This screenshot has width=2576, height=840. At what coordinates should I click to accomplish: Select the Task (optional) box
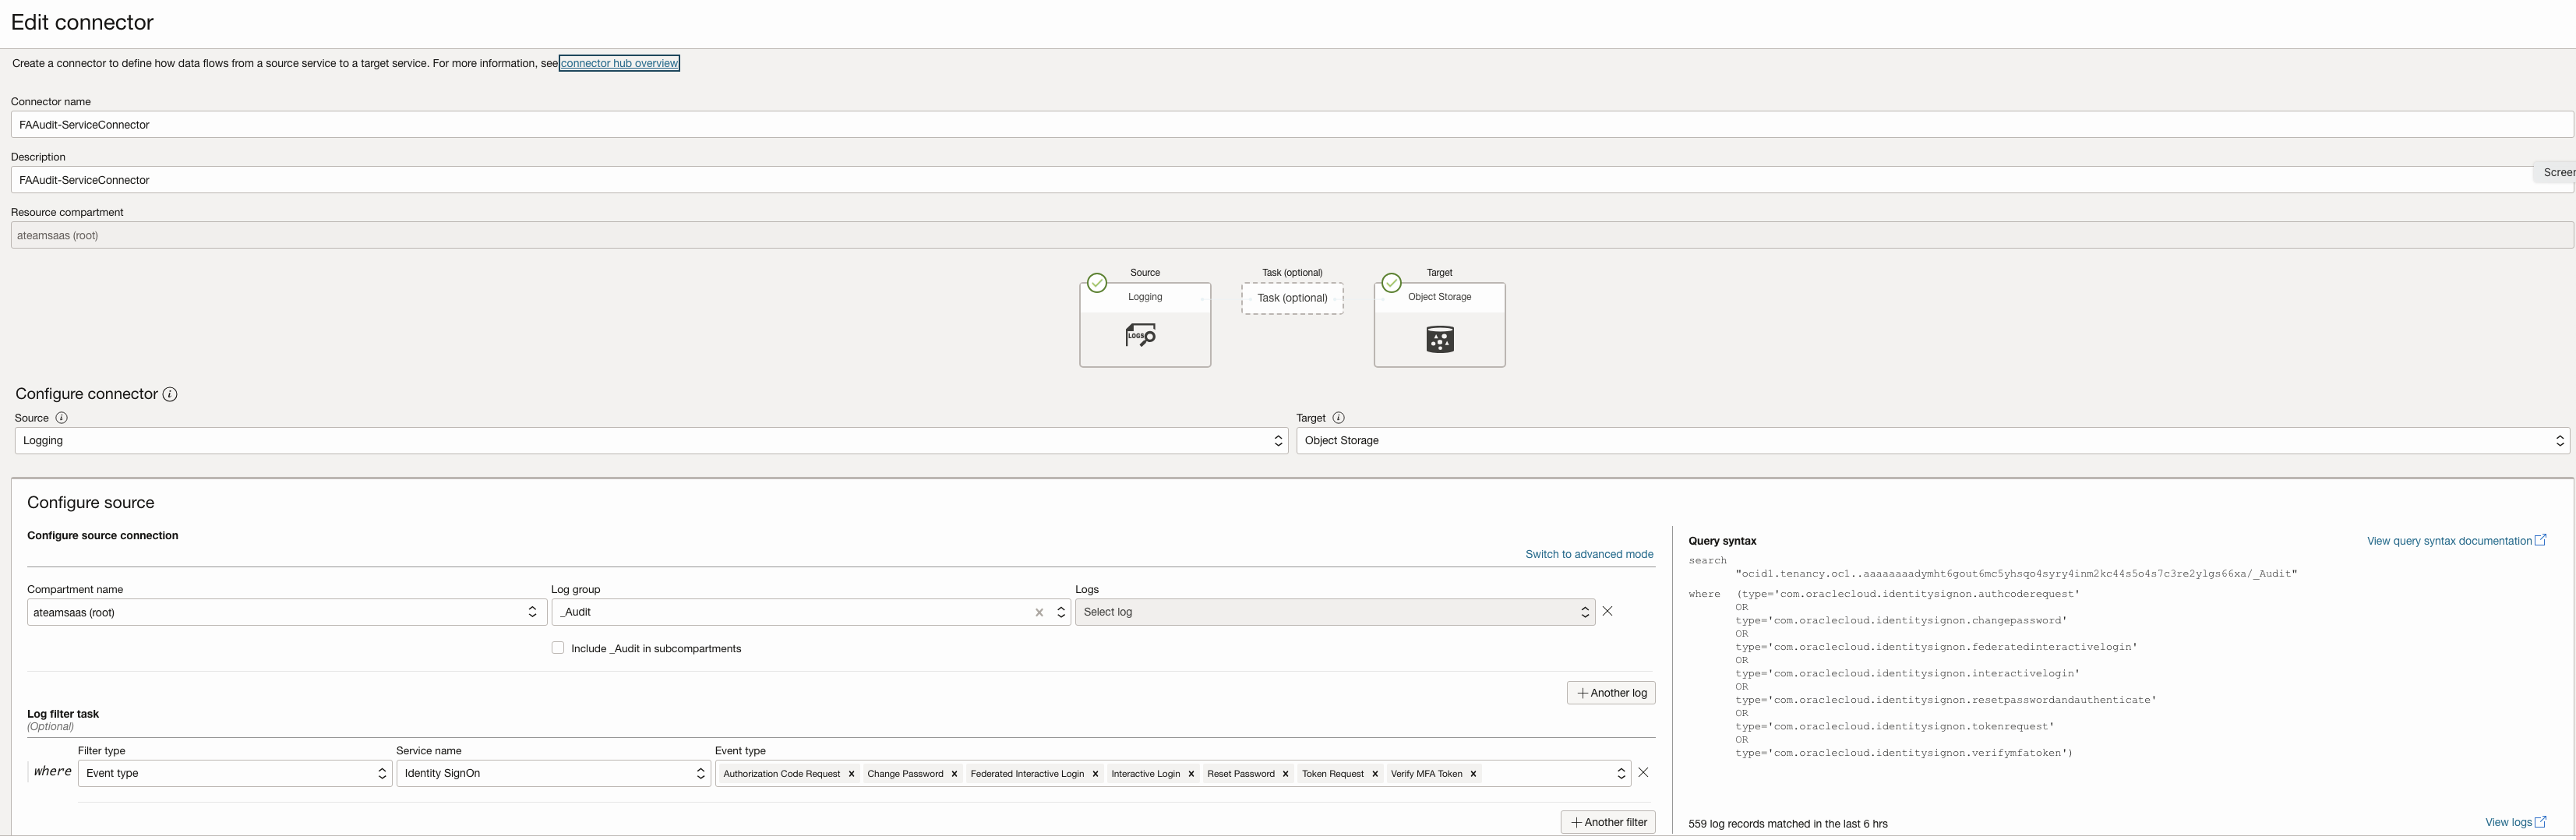[x=1292, y=298]
